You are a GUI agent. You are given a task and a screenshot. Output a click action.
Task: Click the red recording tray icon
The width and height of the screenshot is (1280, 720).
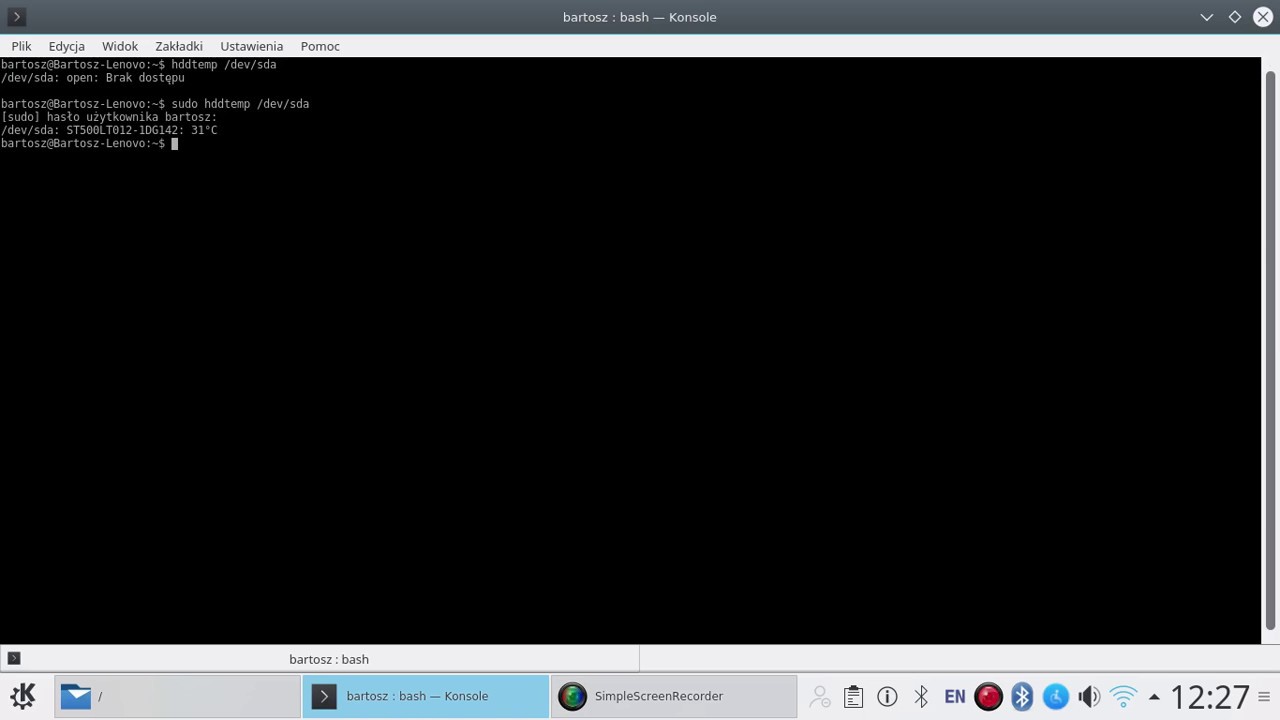[x=988, y=696]
